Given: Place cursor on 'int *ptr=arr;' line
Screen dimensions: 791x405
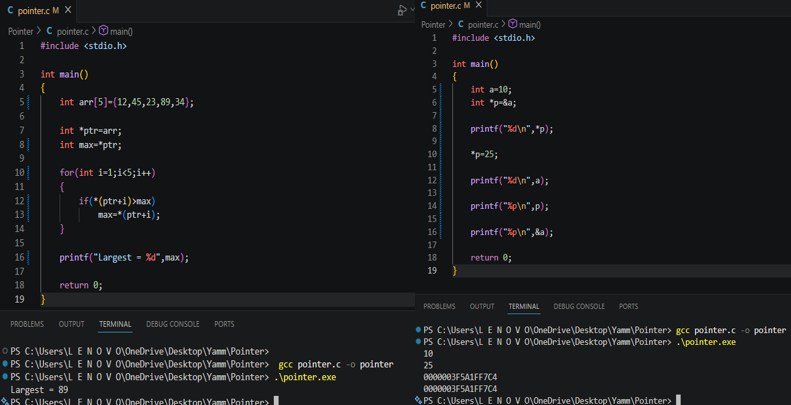Looking at the screenshot, I should [91, 130].
